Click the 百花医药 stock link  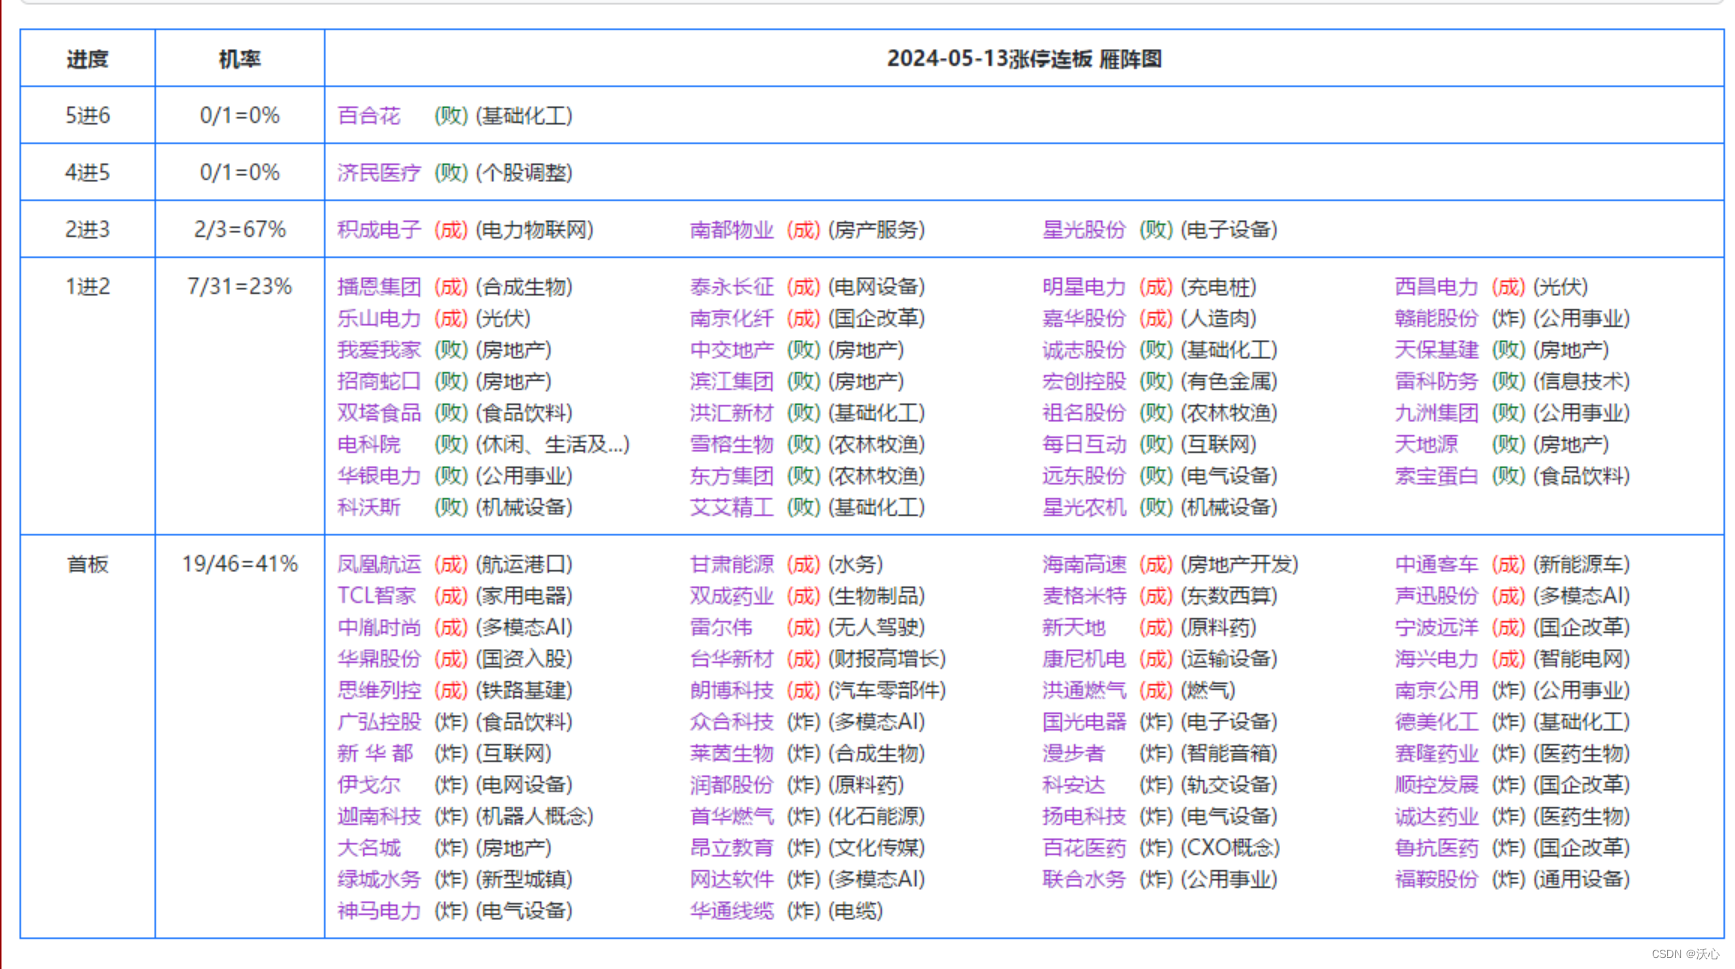pyautogui.click(x=1084, y=848)
